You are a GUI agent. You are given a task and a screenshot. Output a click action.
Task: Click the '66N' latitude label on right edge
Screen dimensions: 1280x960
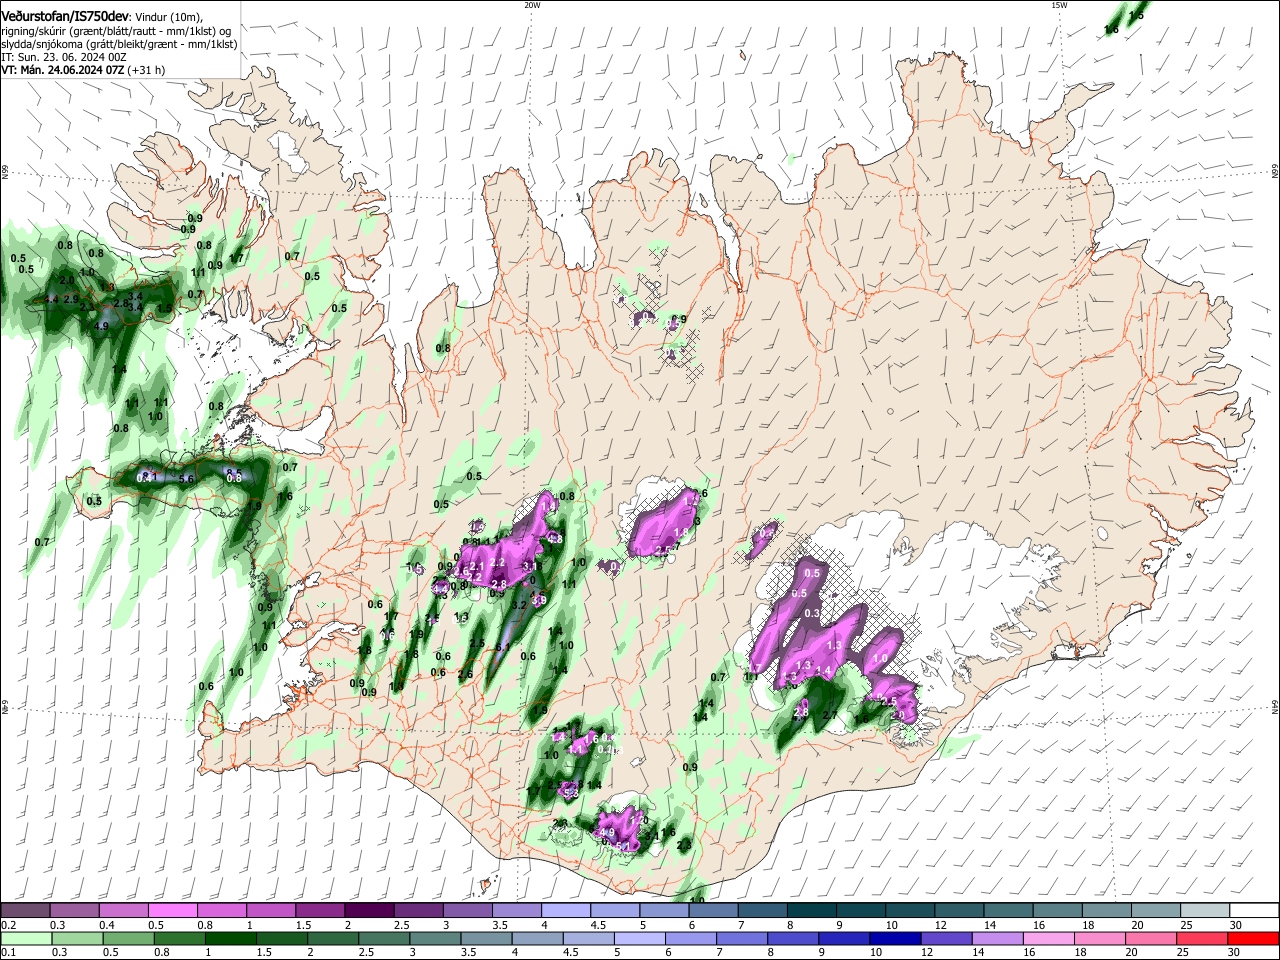coord(1274,173)
